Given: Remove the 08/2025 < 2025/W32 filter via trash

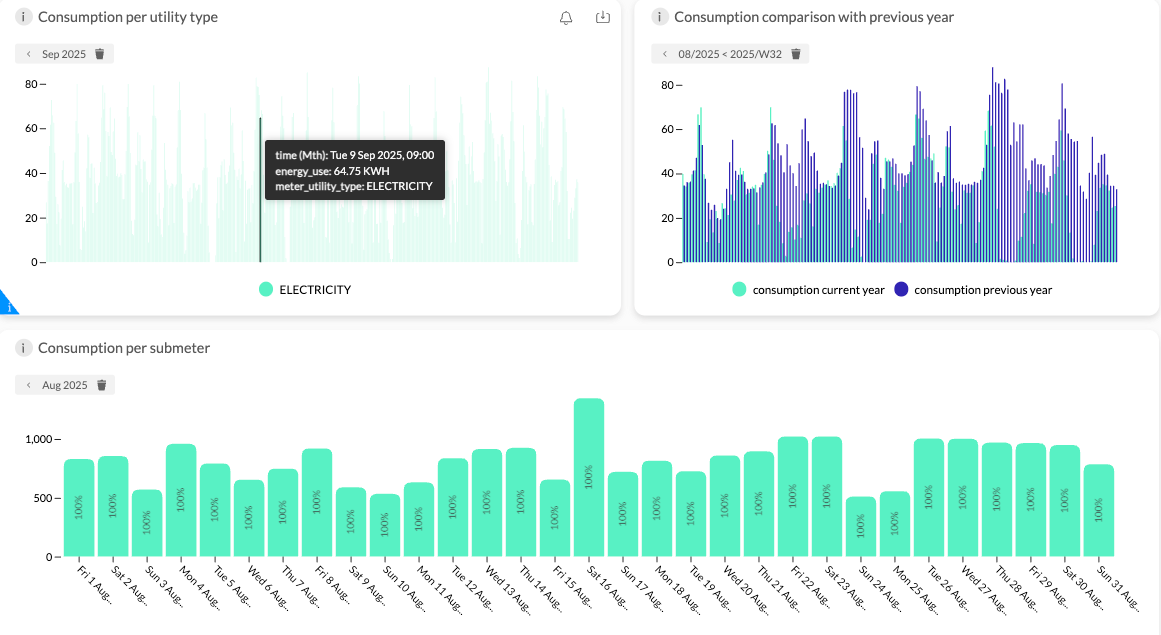Looking at the screenshot, I should pyautogui.click(x=796, y=54).
